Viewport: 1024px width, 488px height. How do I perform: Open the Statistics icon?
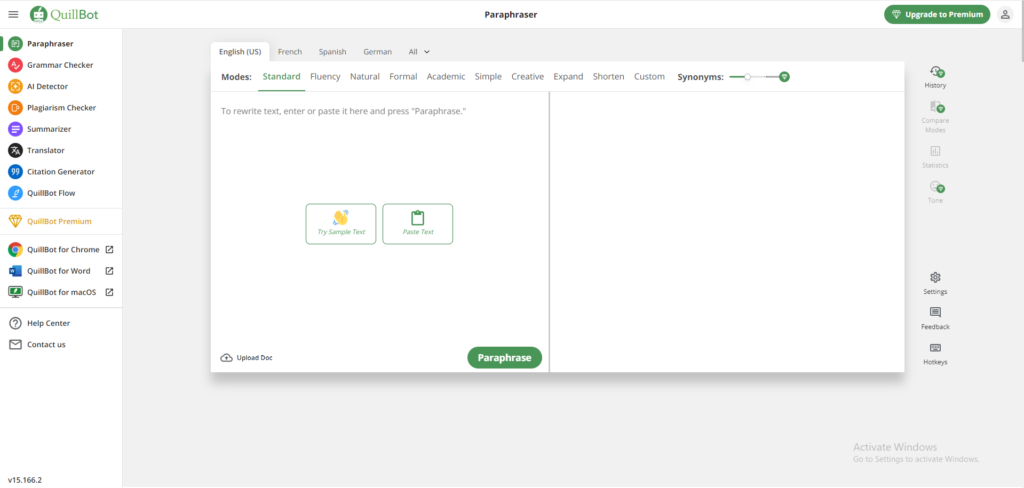click(x=935, y=151)
